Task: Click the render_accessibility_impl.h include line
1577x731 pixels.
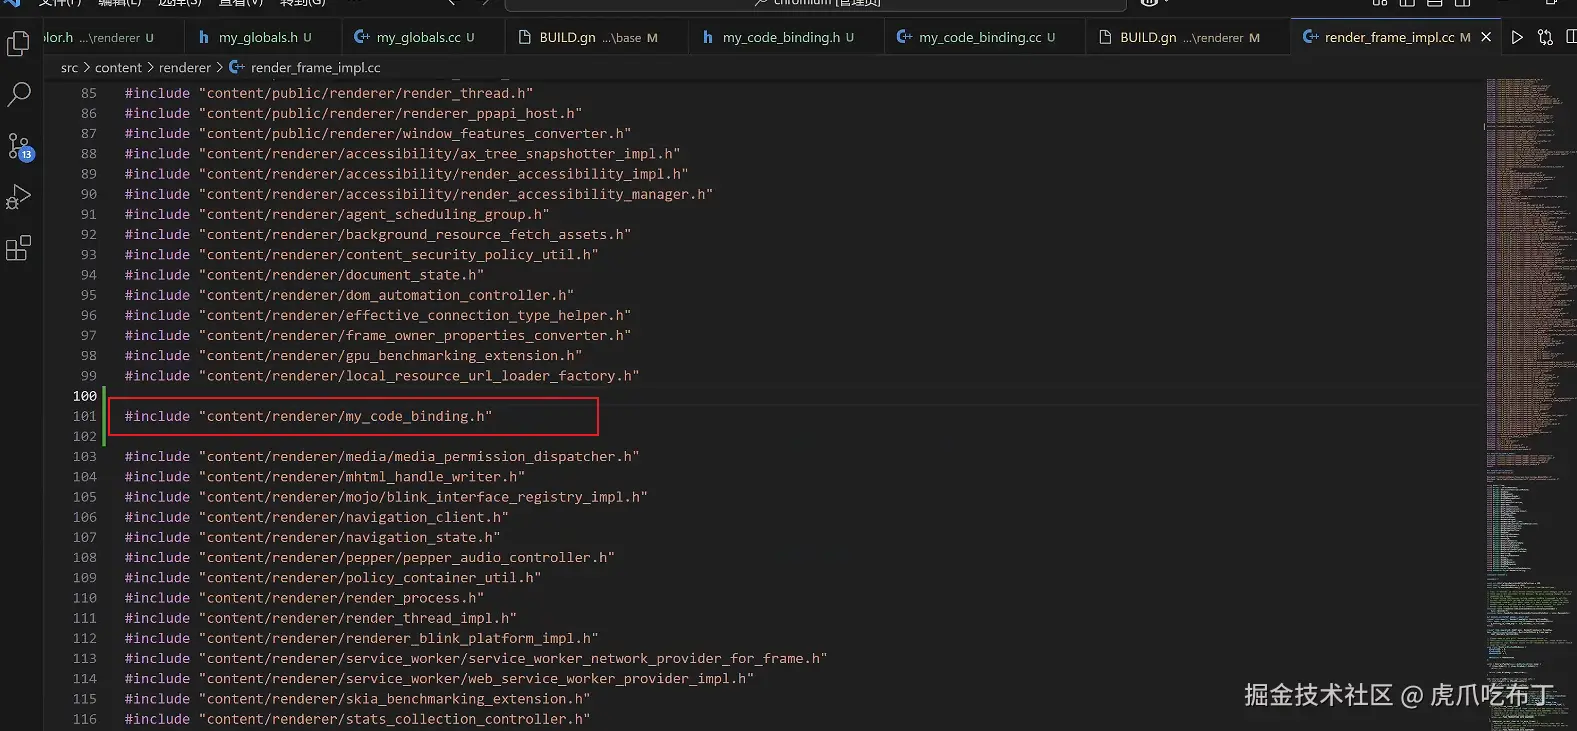Action: tap(406, 174)
